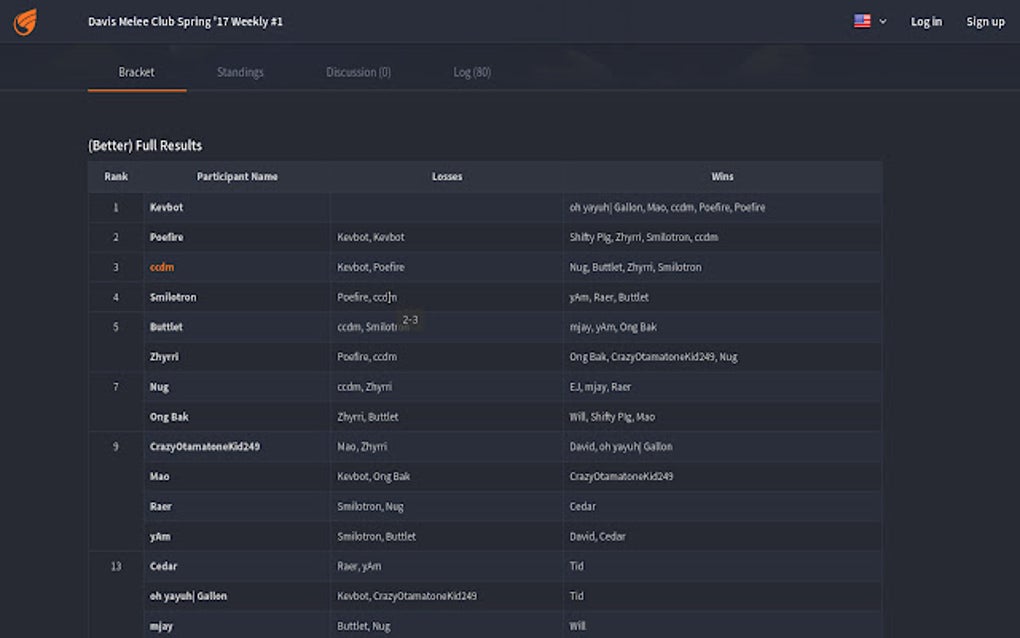View the Log (80) tab
This screenshot has width=1020, height=638.
coord(471,71)
